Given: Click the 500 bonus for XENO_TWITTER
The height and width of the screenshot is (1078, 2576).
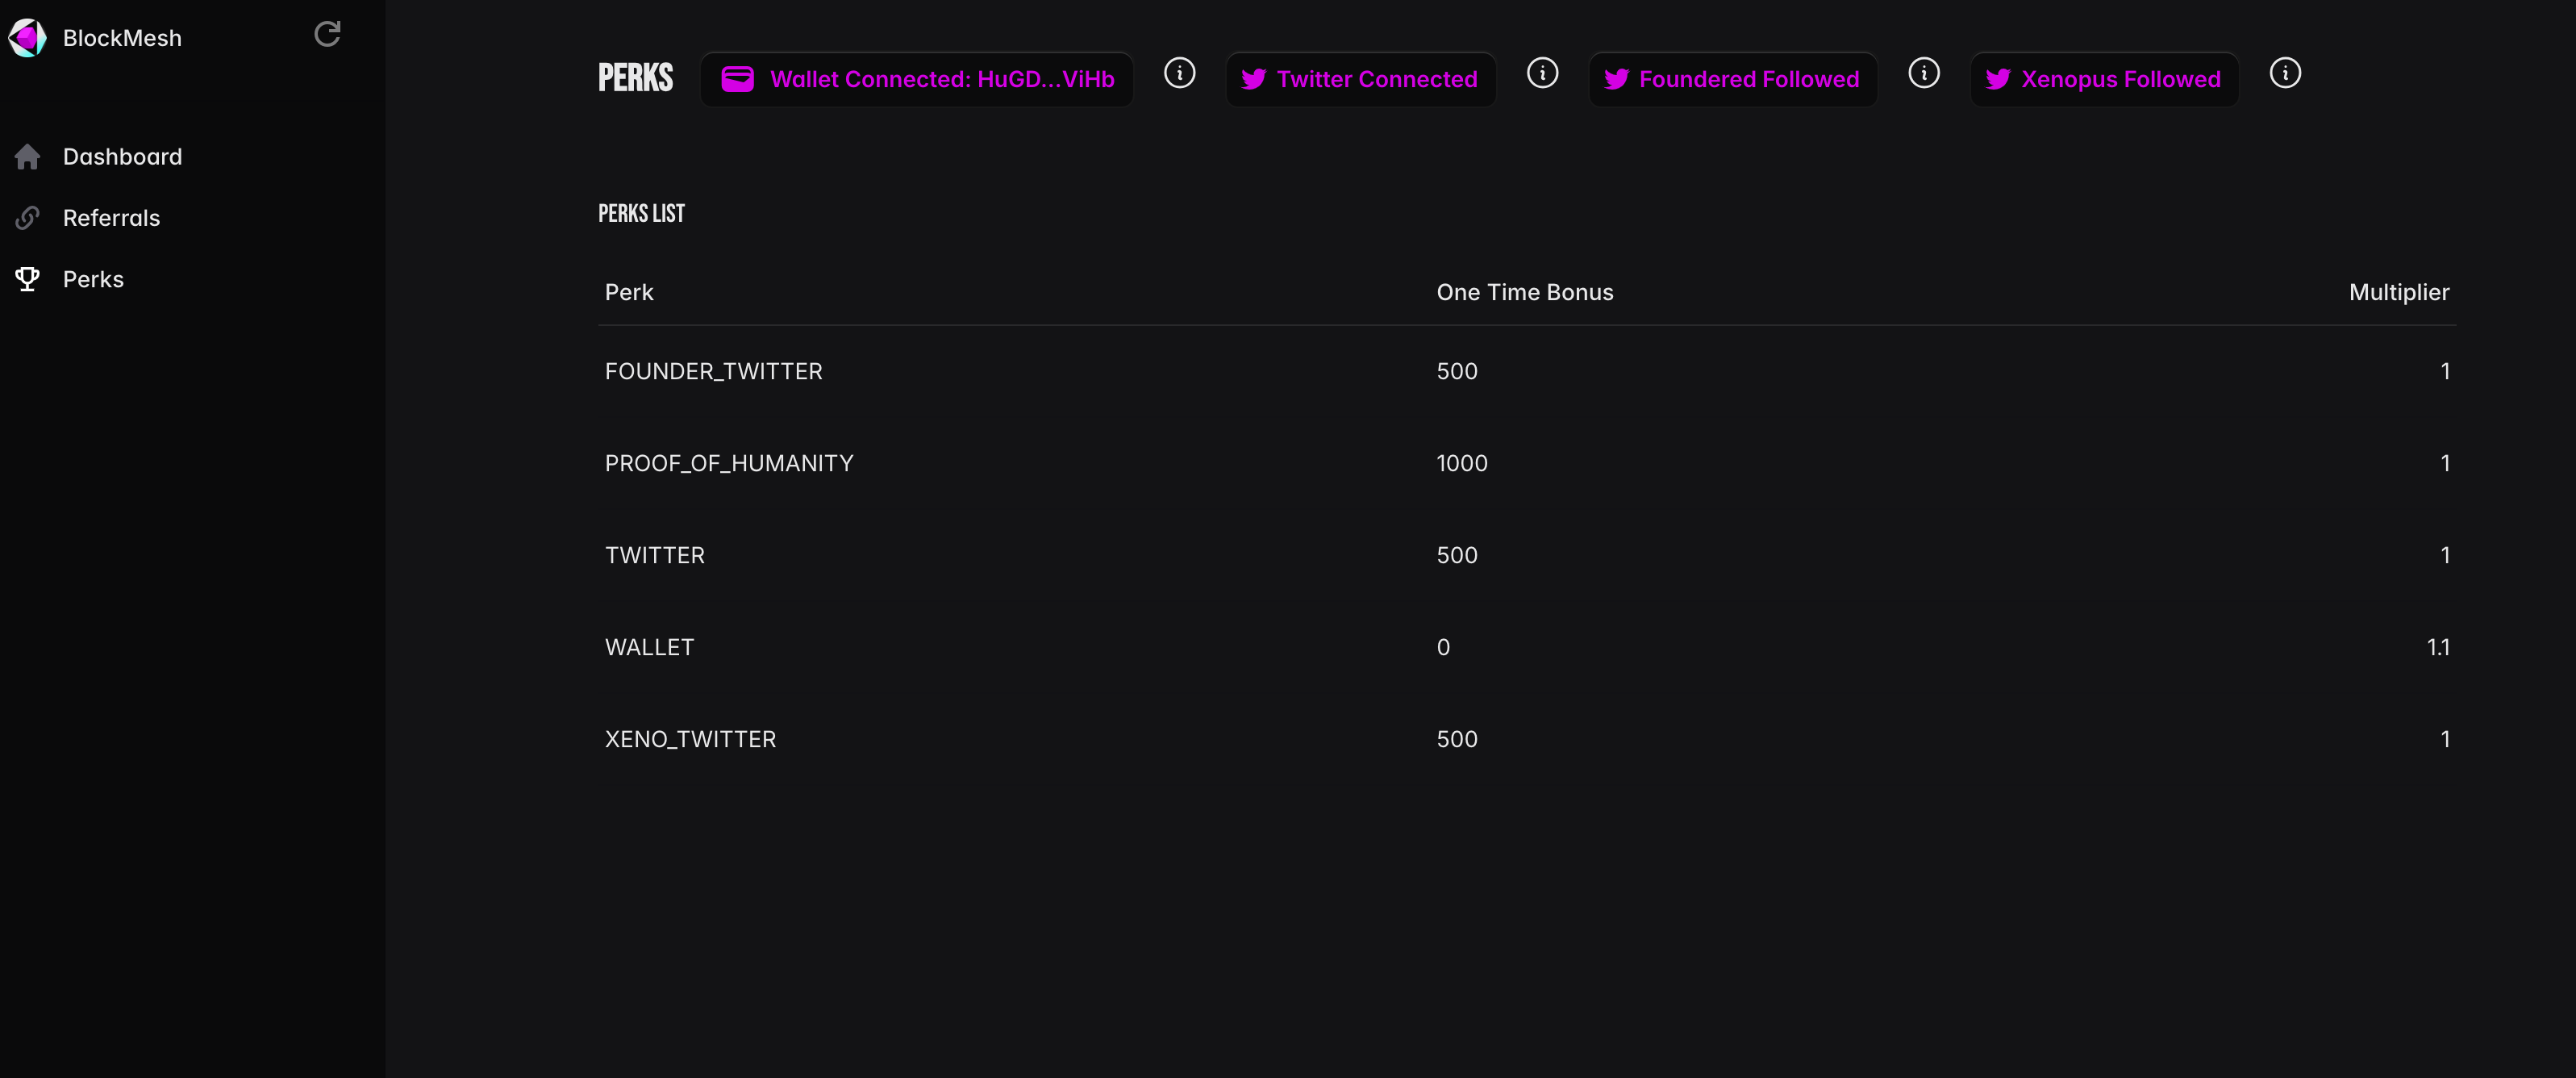Looking at the screenshot, I should point(1457,739).
